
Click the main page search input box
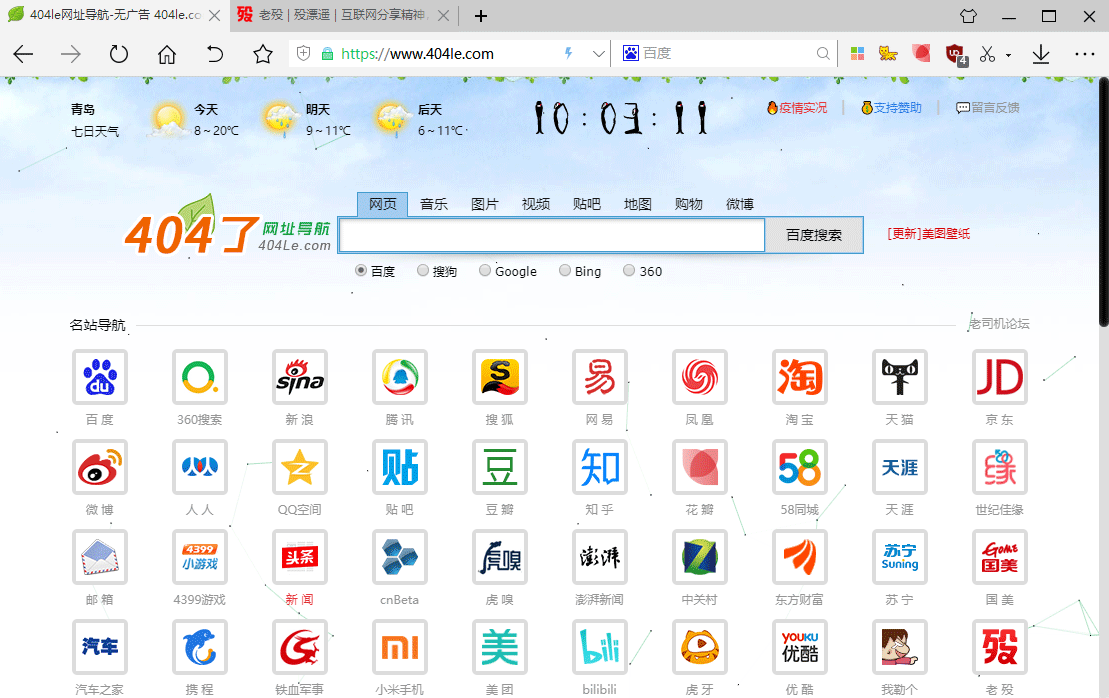pos(552,235)
